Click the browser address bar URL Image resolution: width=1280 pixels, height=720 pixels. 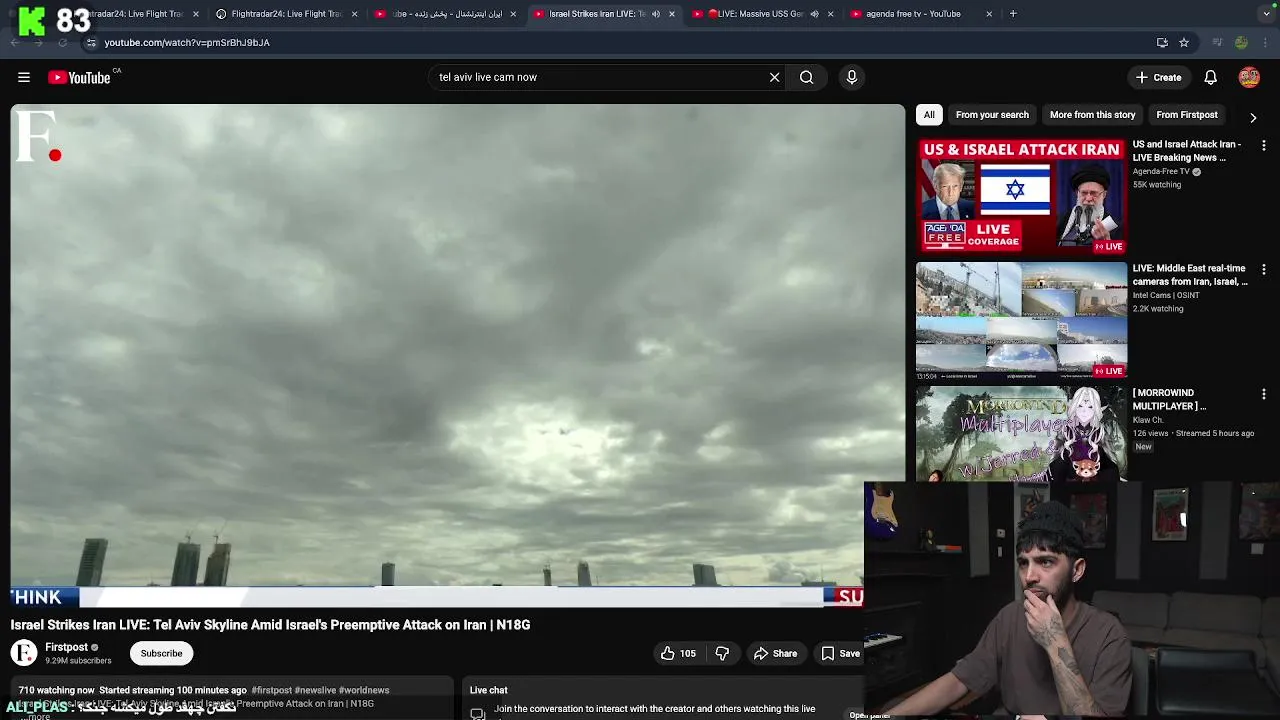pyautogui.click(x=187, y=43)
